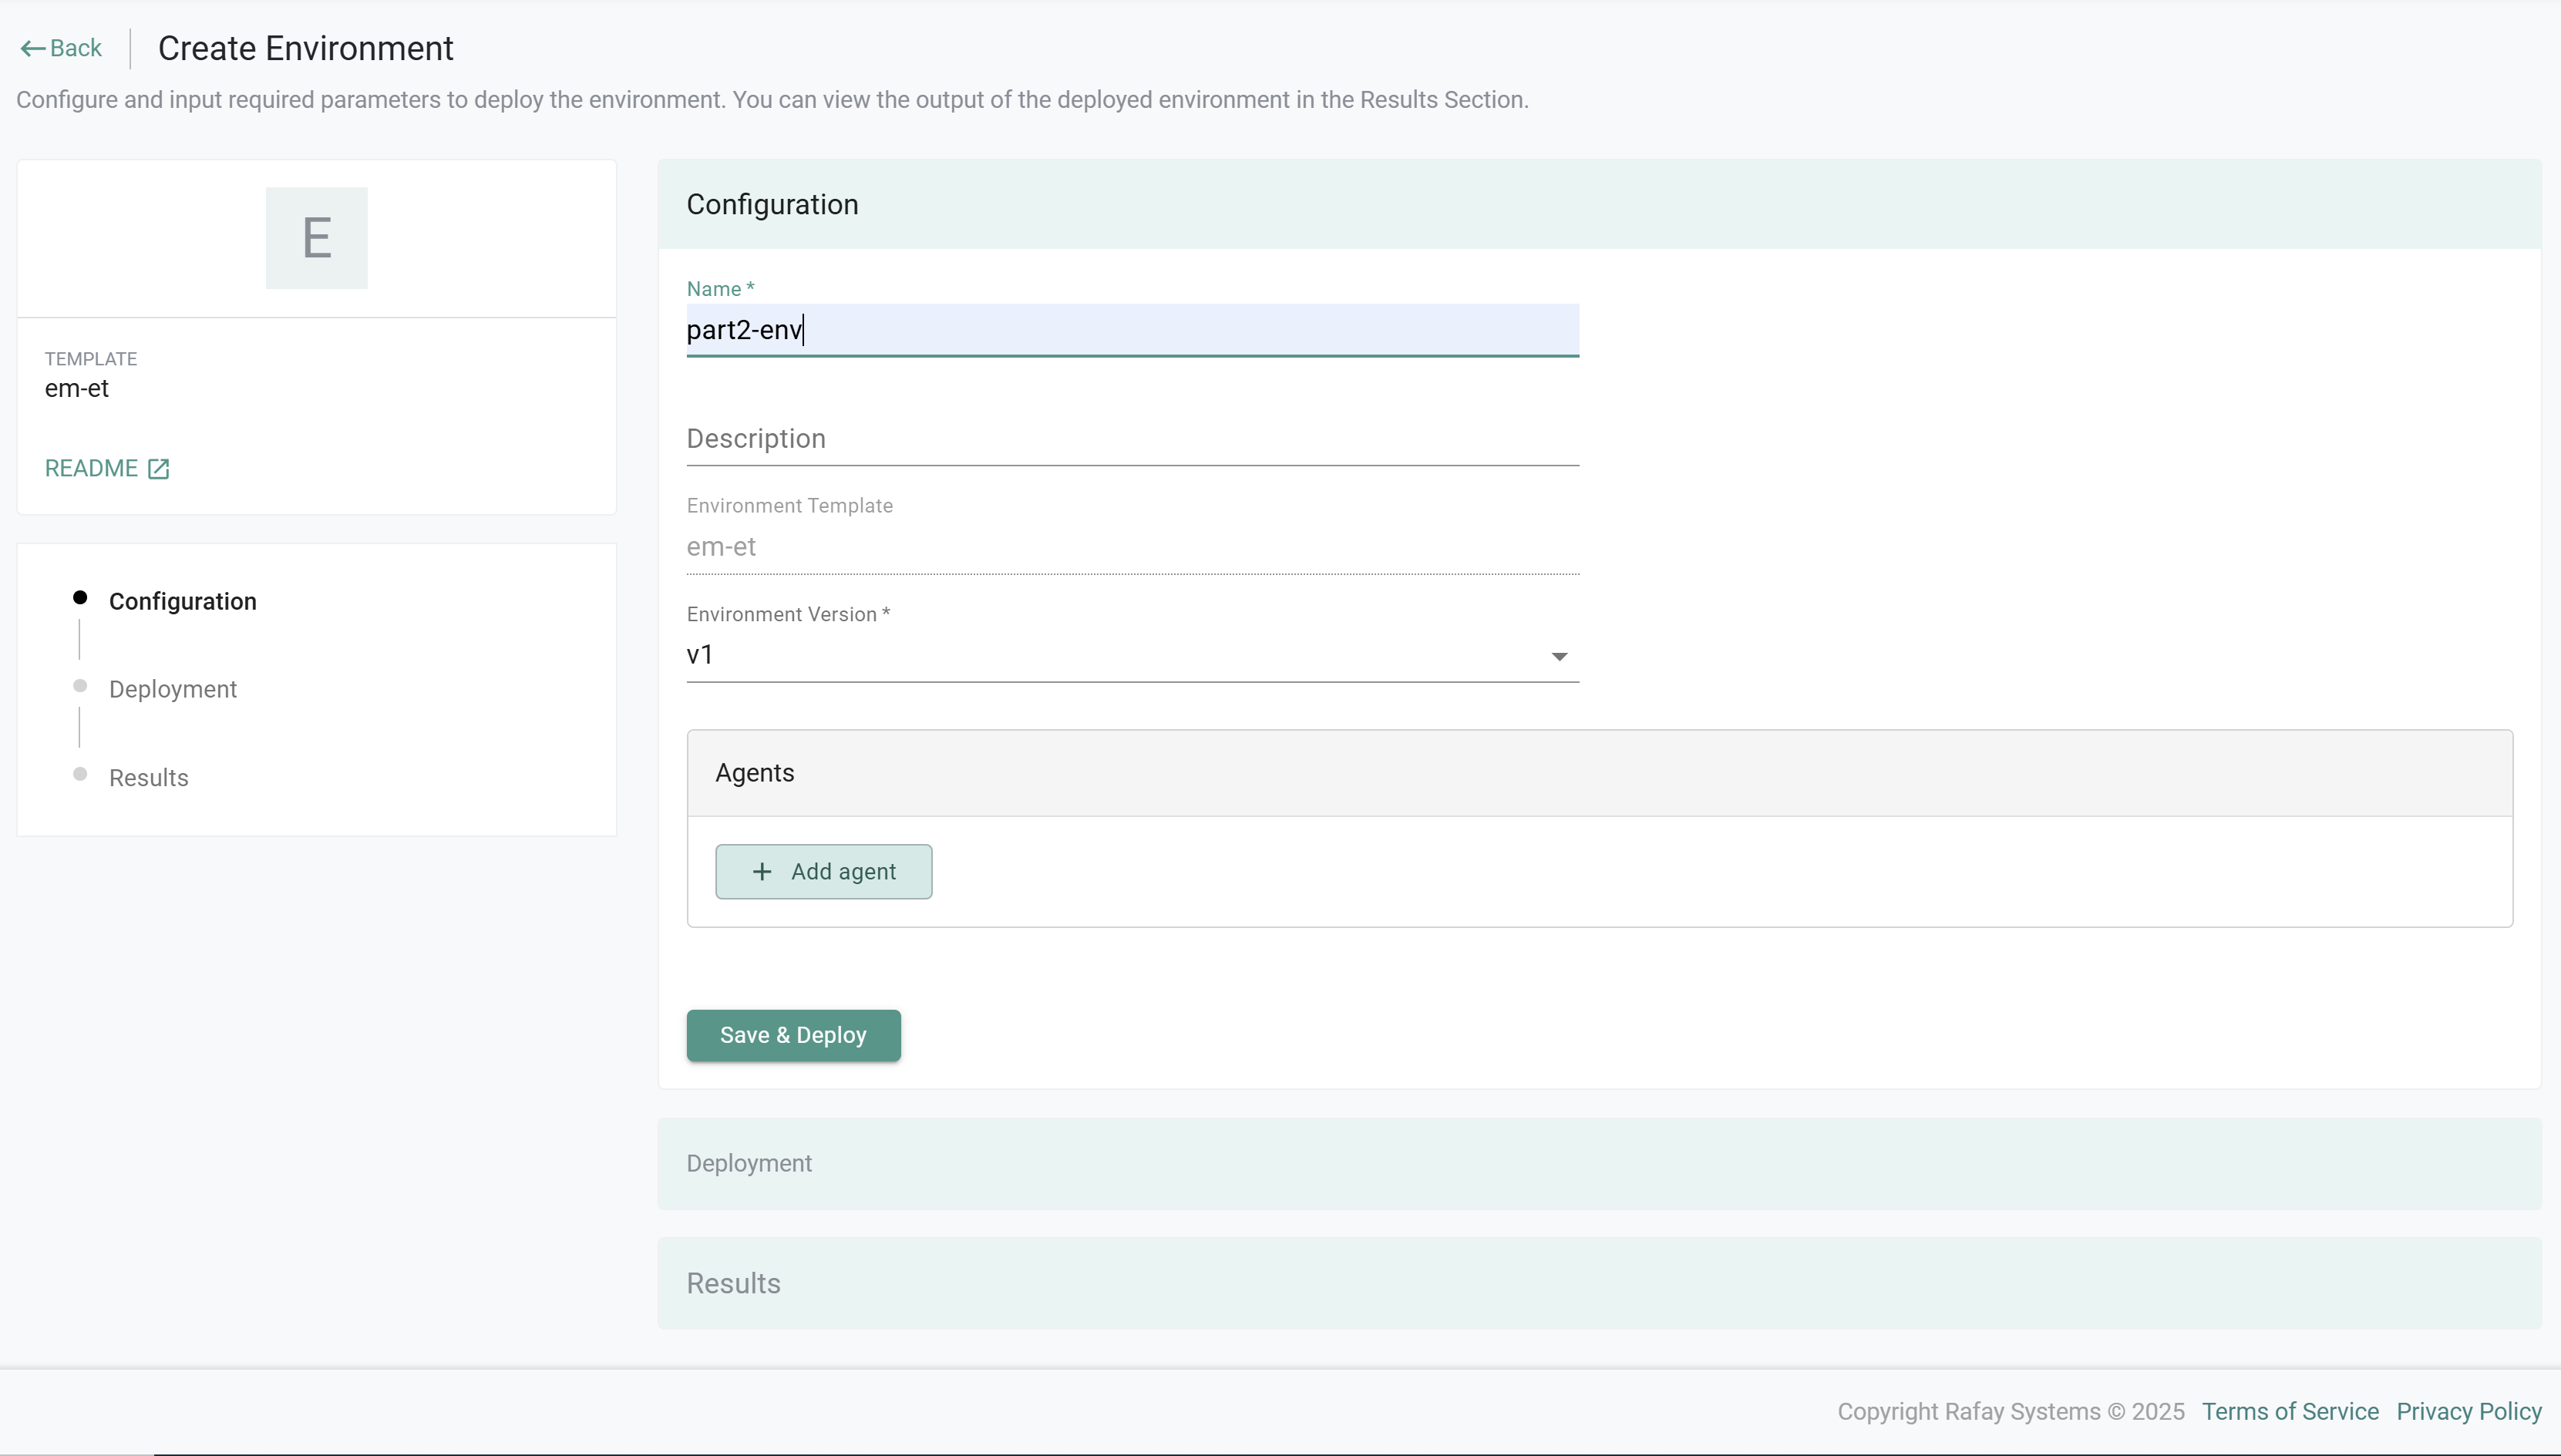The width and height of the screenshot is (2561, 1456).
Task: Click the Configuration step bullet
Action: (x=80, y=598)
